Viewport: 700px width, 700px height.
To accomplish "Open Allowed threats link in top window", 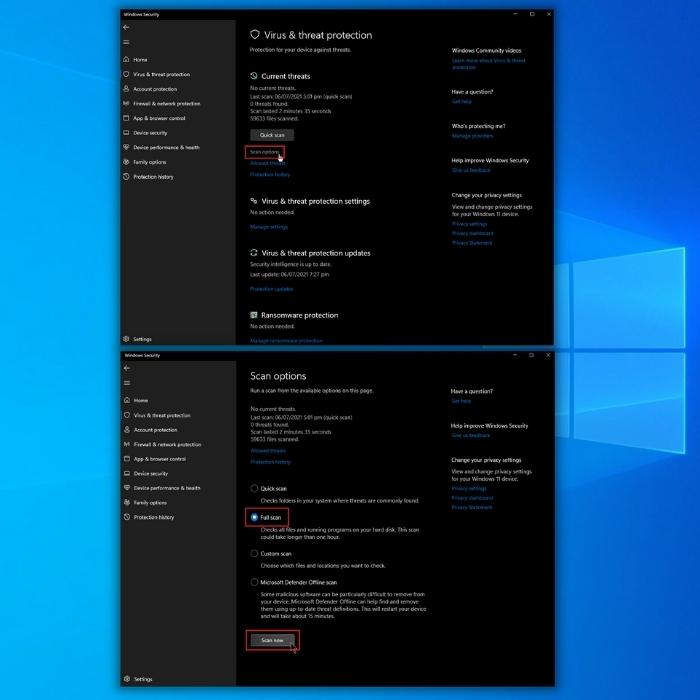I will 267,163.
